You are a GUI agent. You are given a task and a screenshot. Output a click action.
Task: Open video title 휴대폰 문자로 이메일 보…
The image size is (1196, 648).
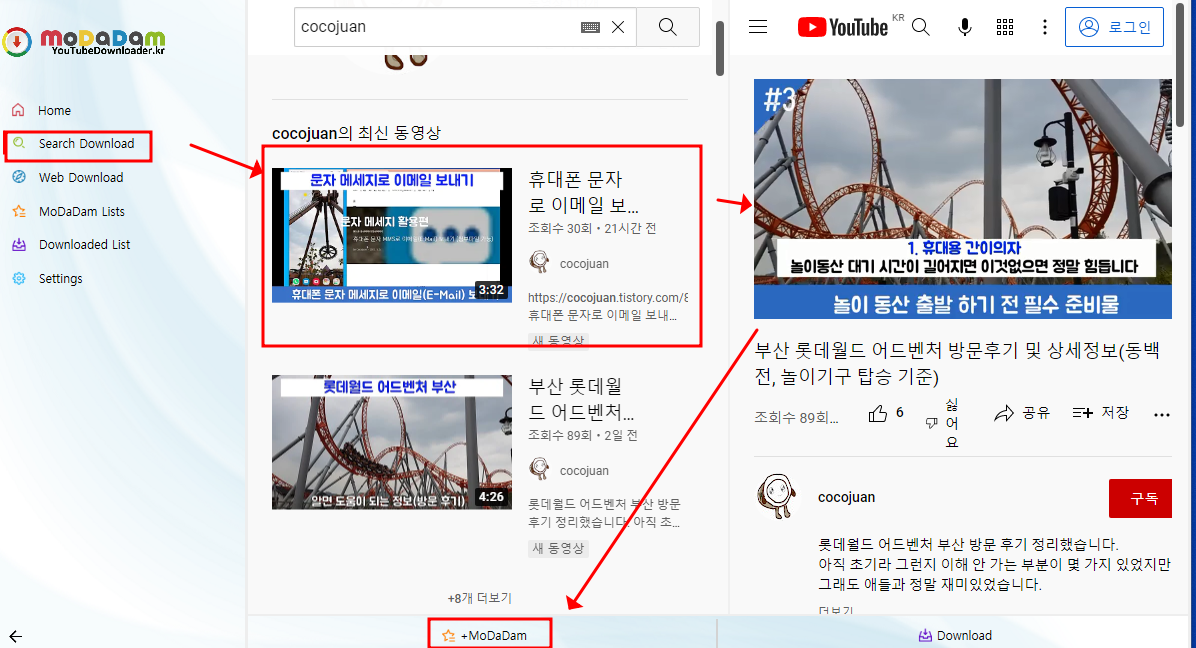tap(584, 192)
